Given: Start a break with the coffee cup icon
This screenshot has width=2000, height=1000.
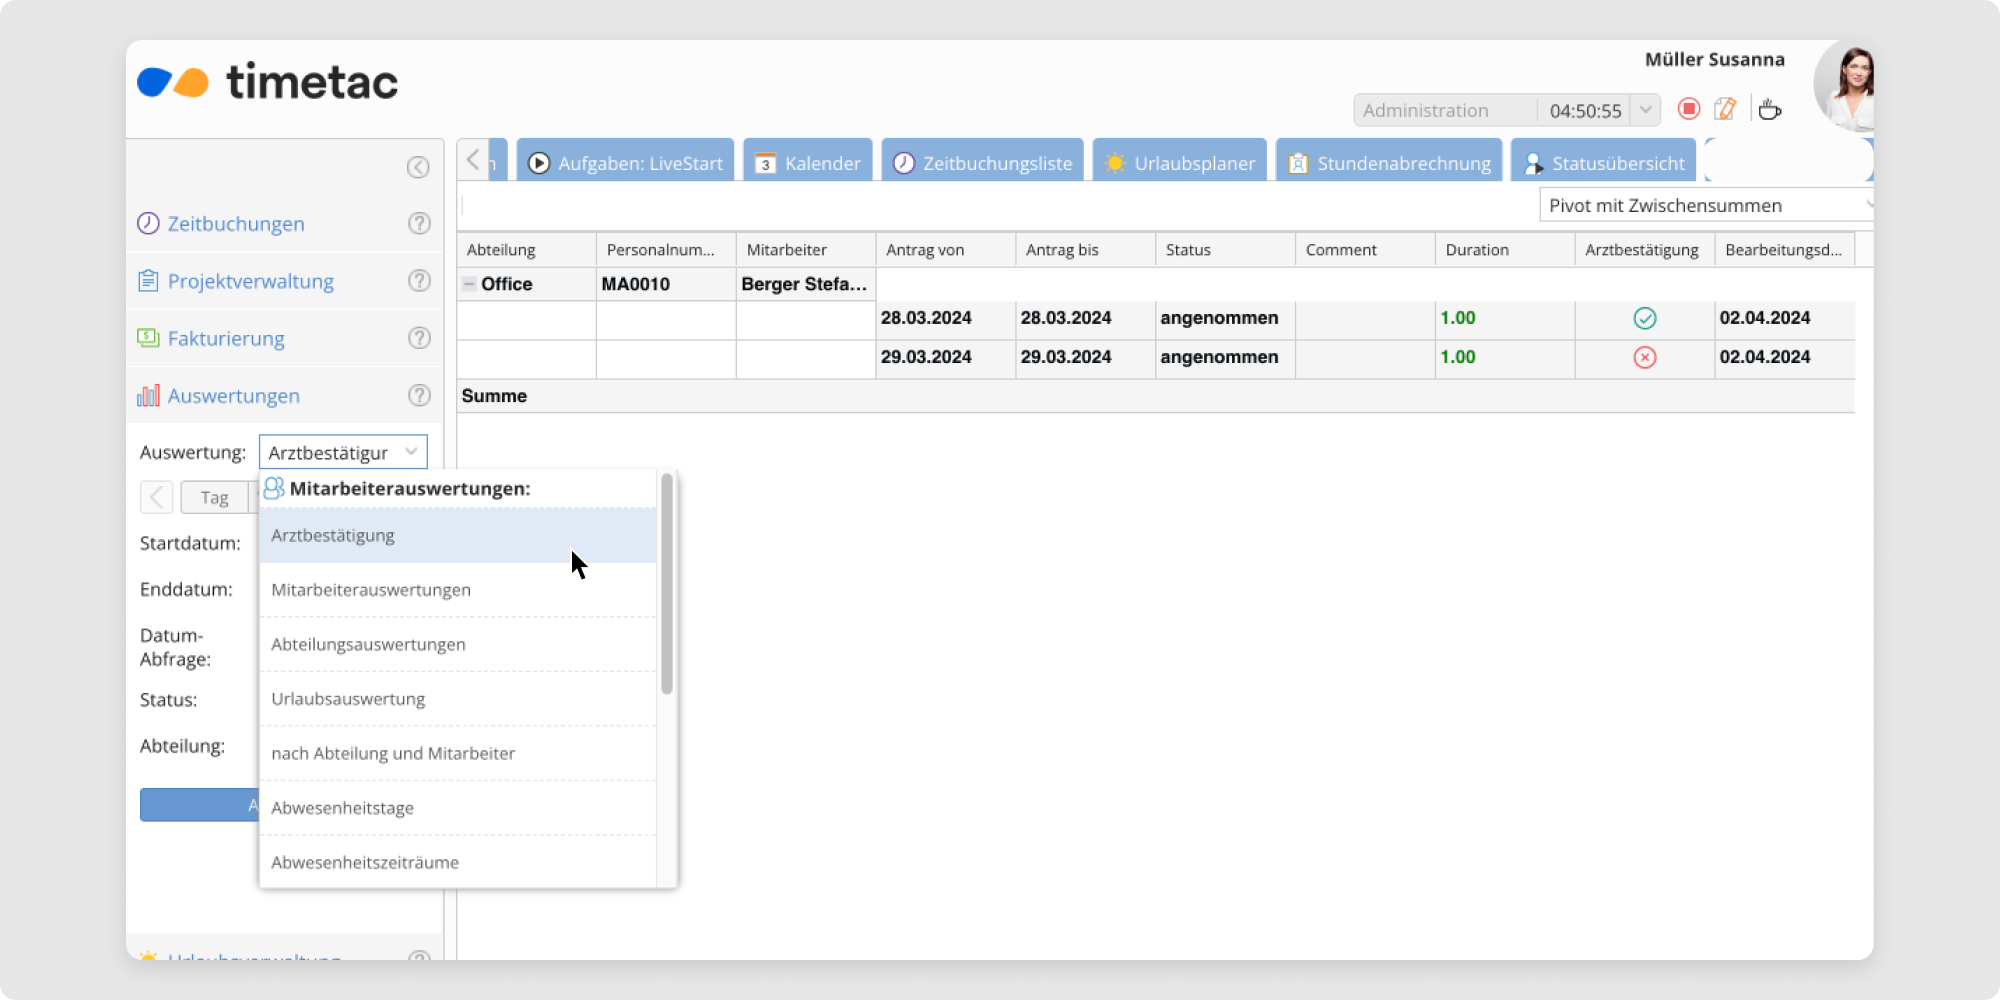Looking at the screenshot, I should (x=1770, y=109).
